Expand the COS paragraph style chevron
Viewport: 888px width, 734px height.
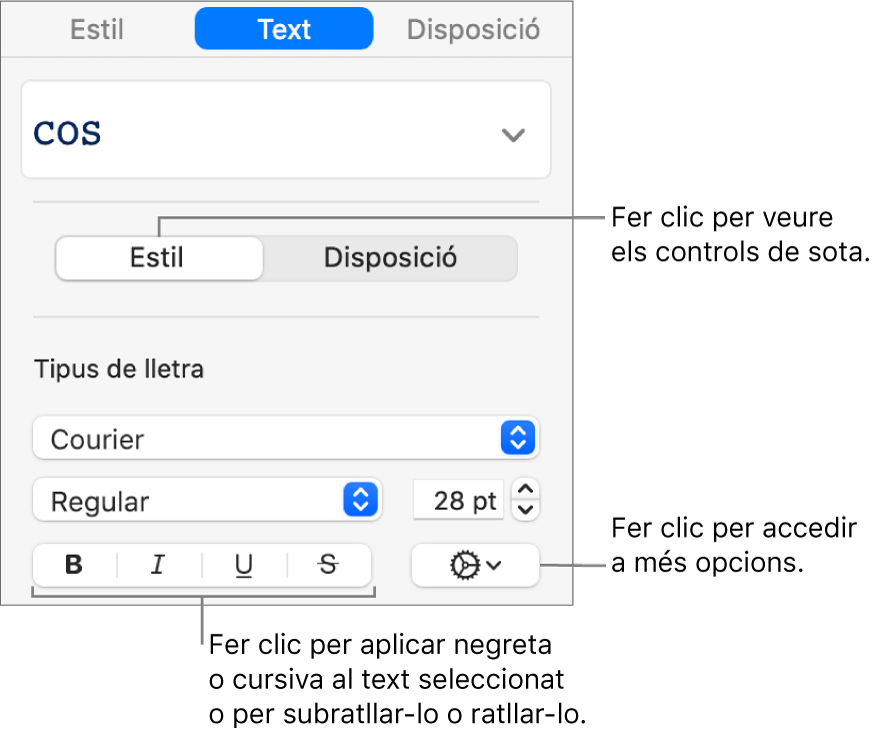513,135
